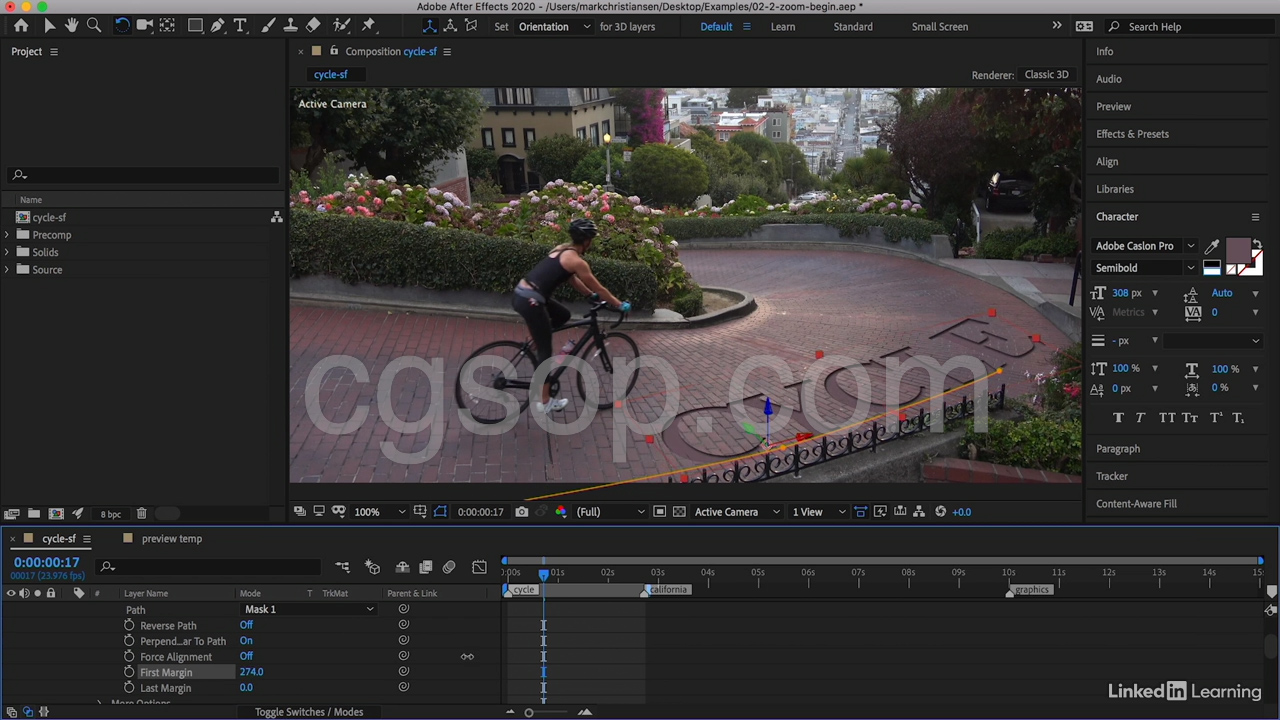Create a new folder in Project panel
The width and height of the screenshot is (1280, 720).
click(33, 514)
